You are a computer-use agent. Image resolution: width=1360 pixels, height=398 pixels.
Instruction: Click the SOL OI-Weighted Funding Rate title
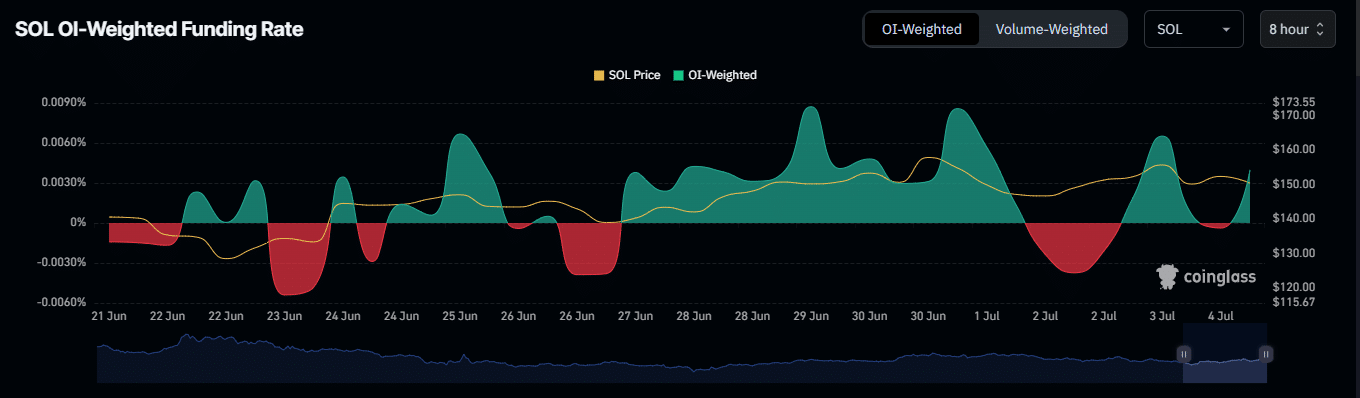(x=159, y=30)
